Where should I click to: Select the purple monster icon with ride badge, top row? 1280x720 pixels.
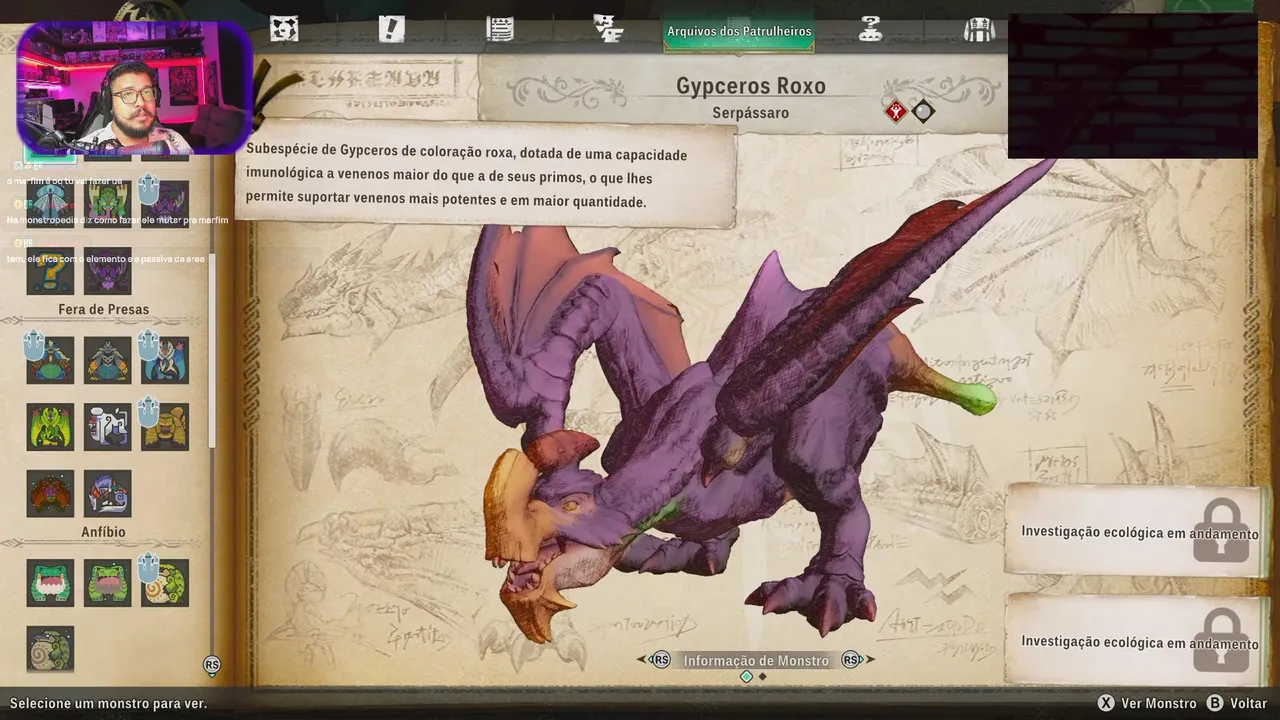point(165,203)
